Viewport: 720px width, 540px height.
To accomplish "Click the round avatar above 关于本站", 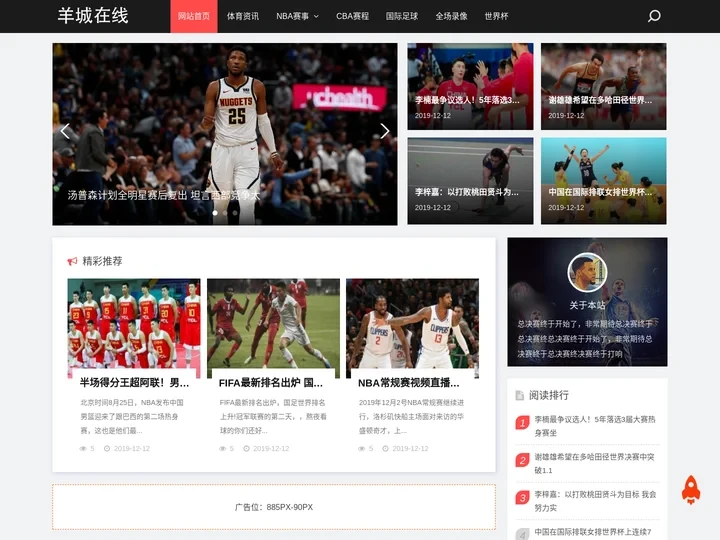I will point(587,272).
